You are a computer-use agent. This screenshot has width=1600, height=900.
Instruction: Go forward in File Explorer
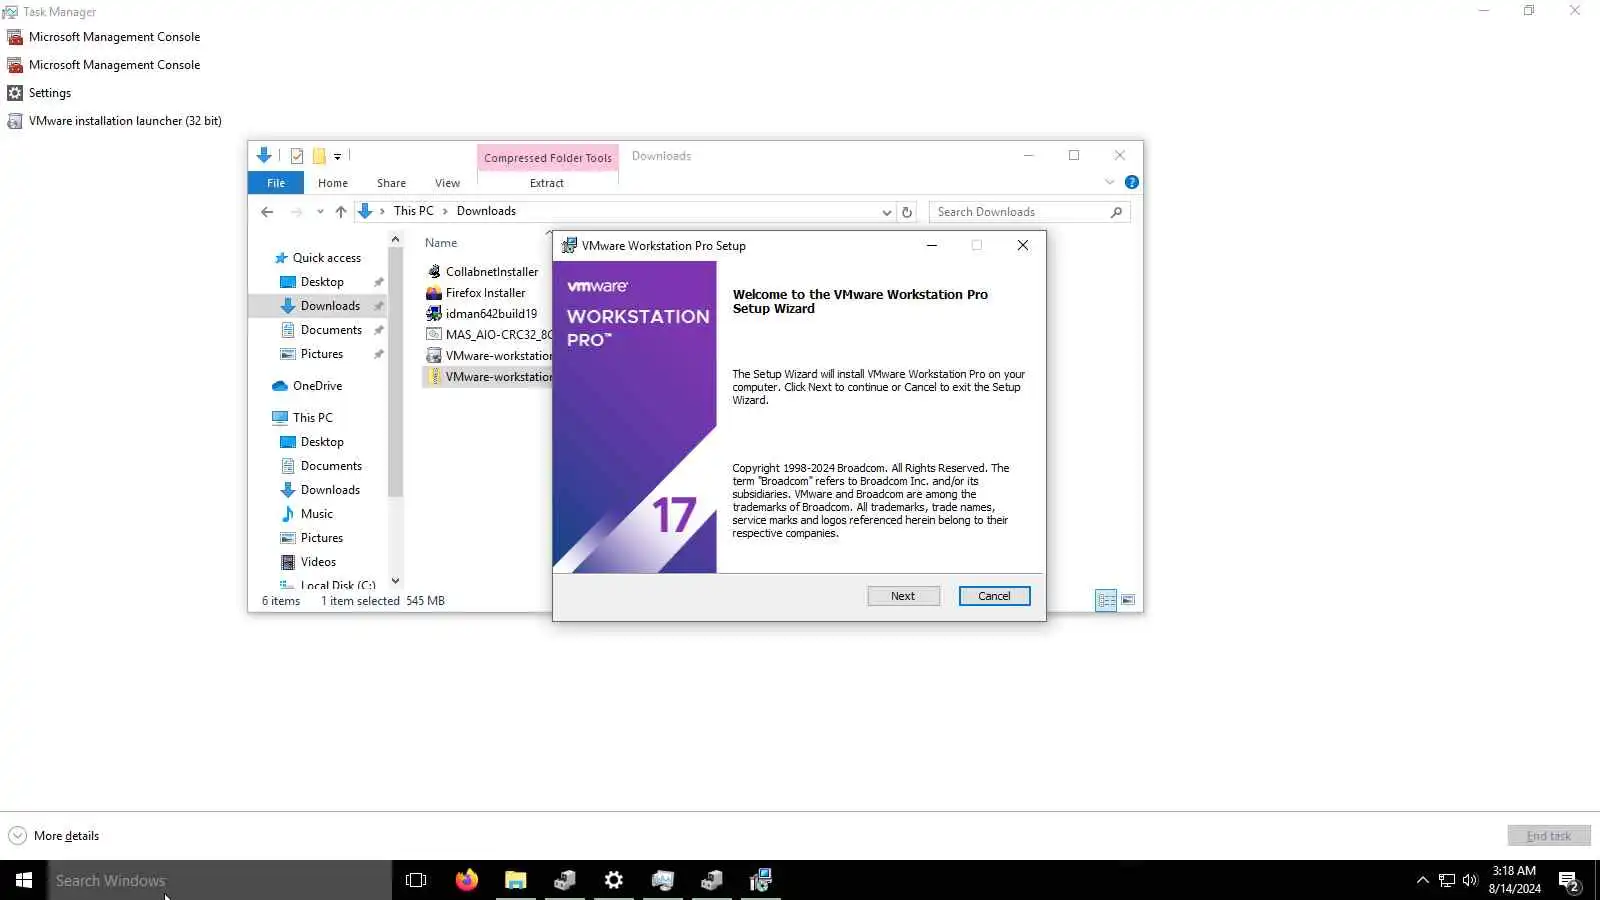pyautogui.click(x=296, y=212)
